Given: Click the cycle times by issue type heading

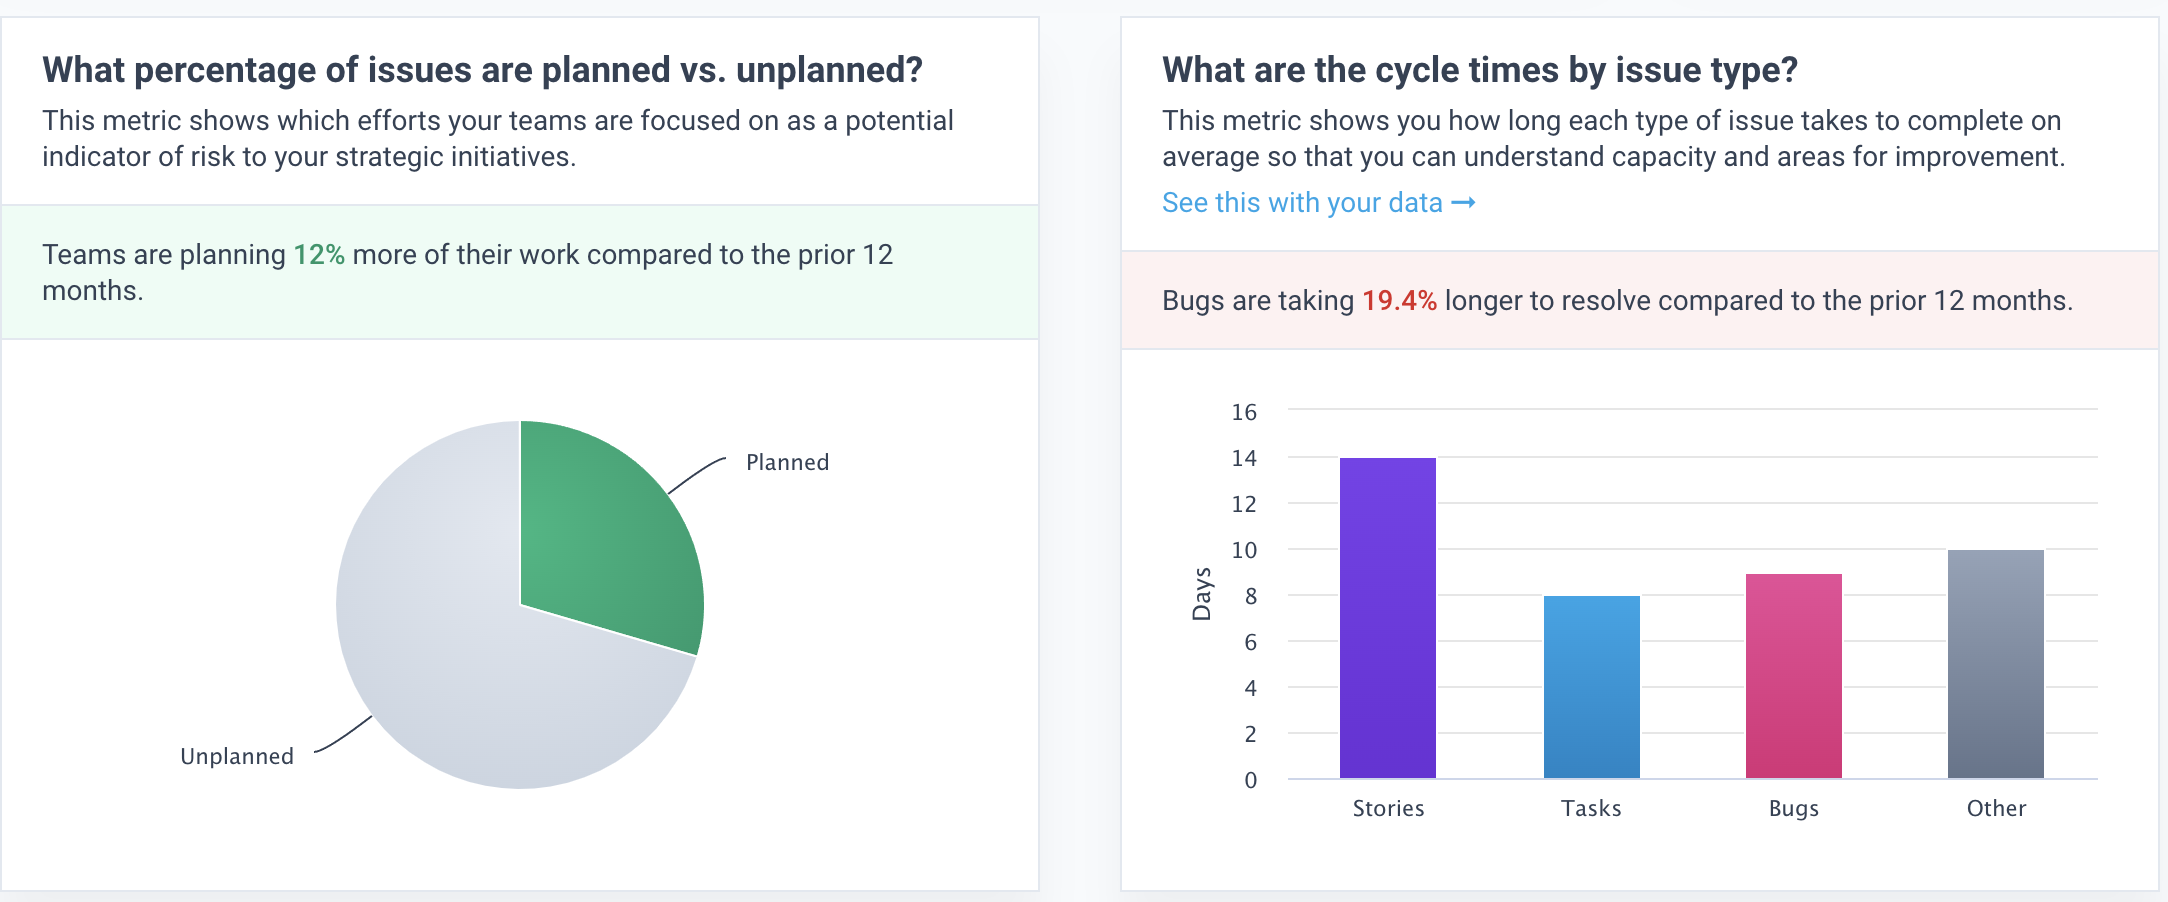Looking at the screenshot, I should (x=1479, y=69).
